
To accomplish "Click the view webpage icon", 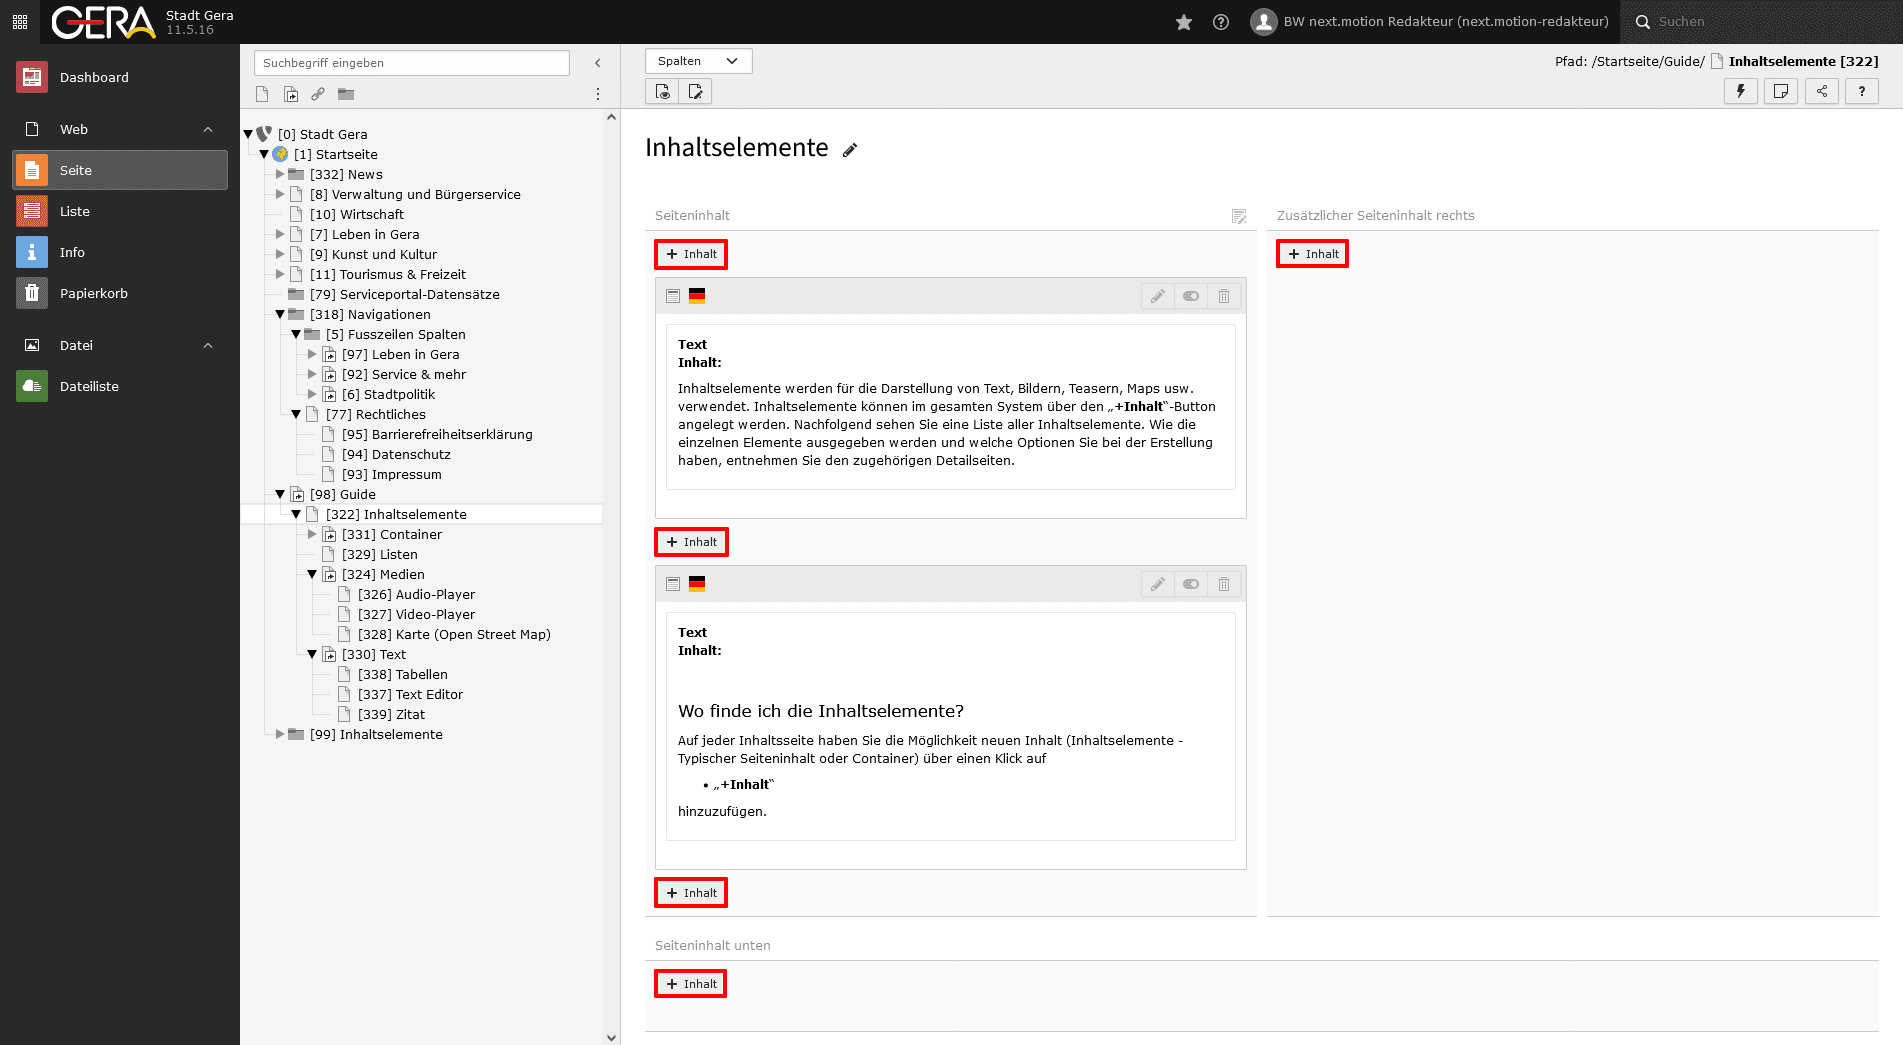I will [663, 92].
